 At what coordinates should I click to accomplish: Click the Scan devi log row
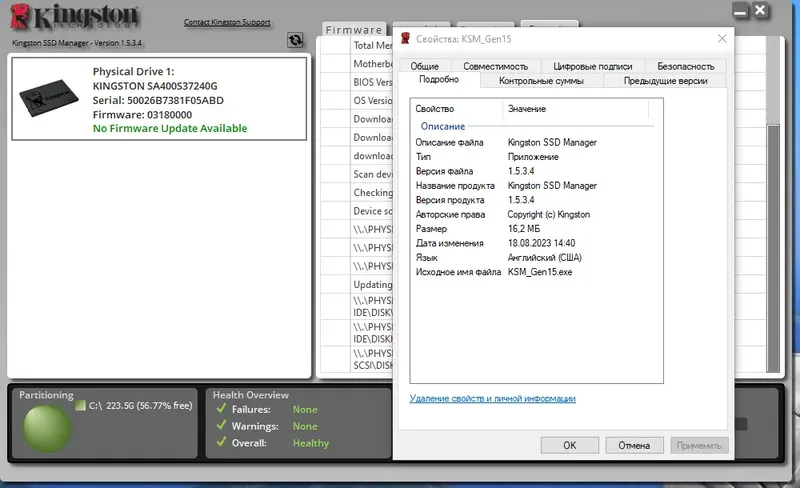pos(357,174)
